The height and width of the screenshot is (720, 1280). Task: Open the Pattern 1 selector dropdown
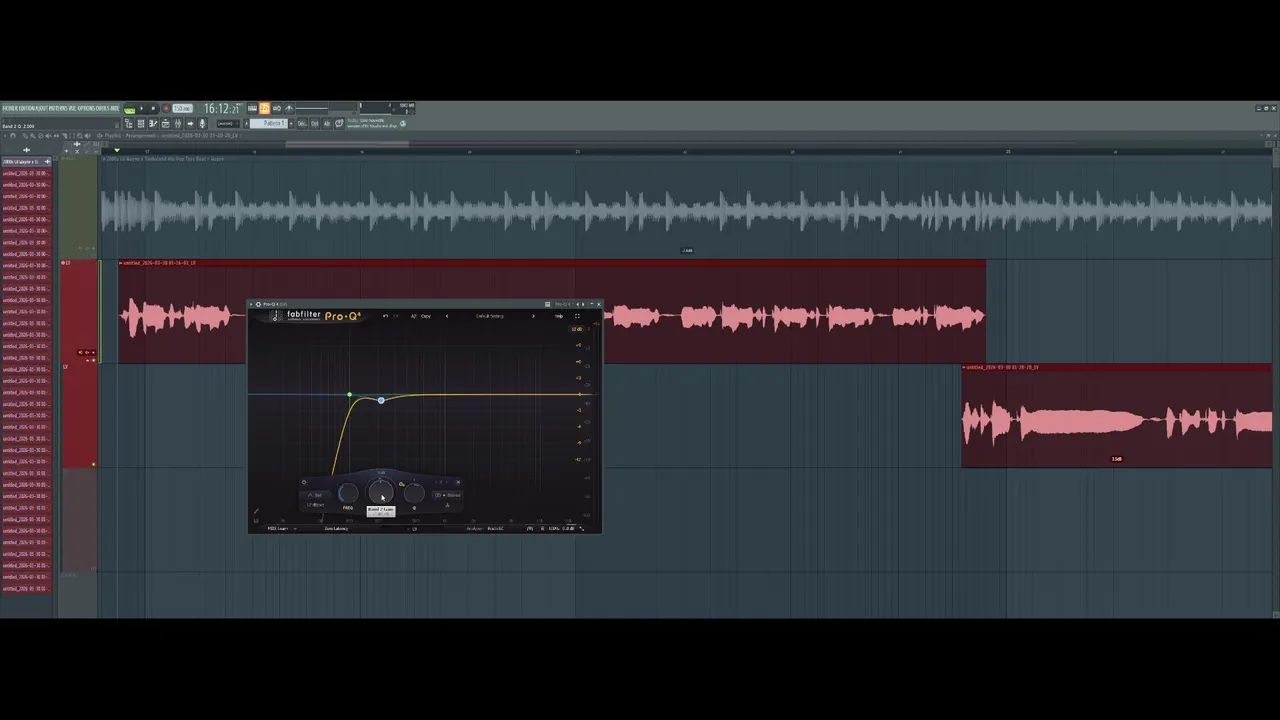269,124
